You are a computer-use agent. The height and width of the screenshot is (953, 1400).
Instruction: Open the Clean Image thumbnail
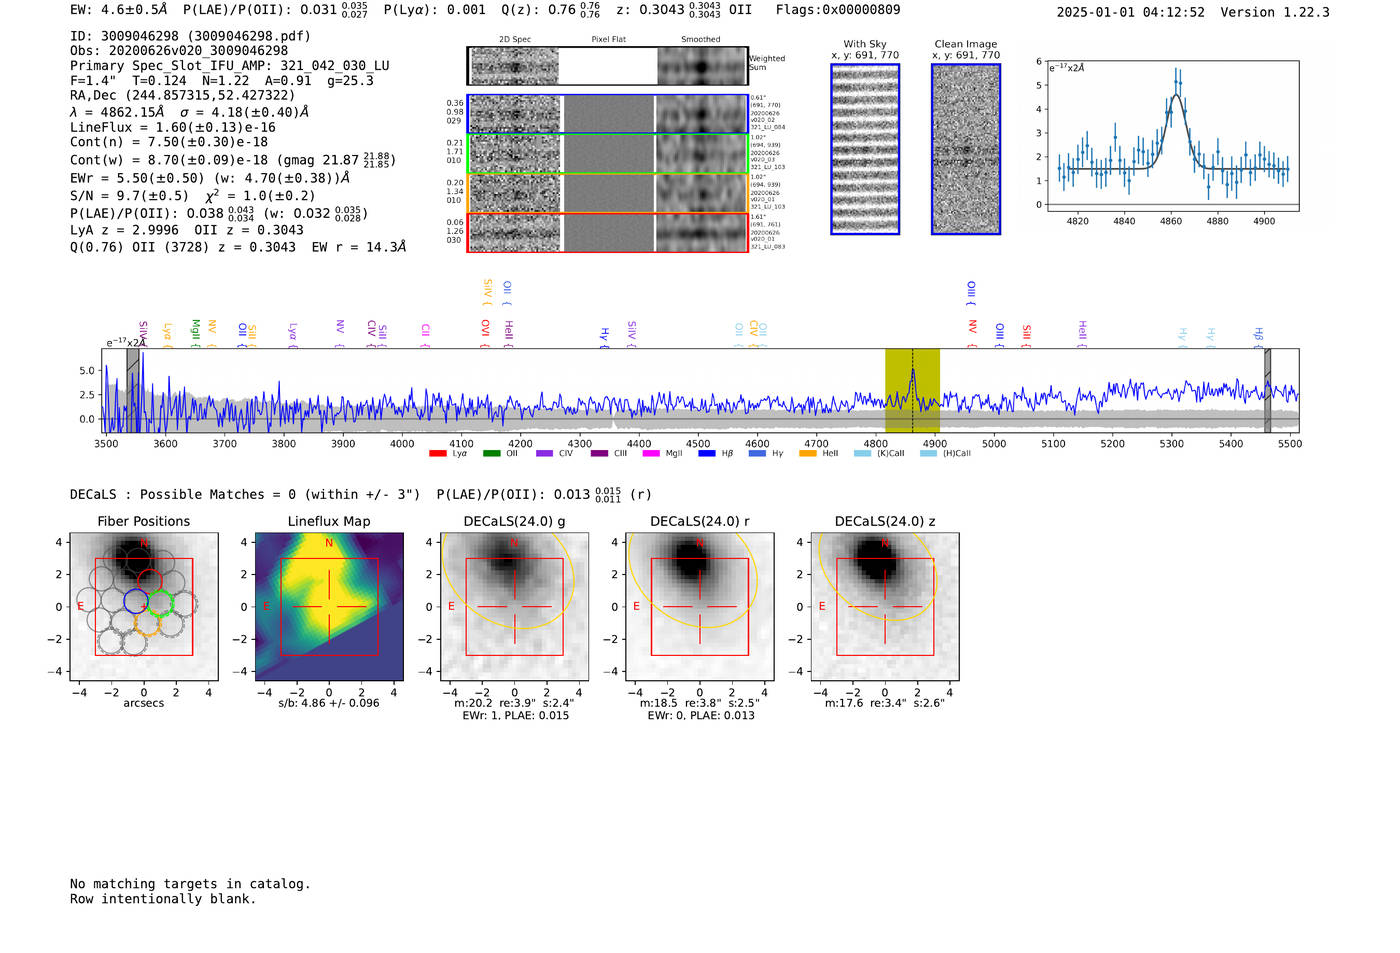pos(966,149)
